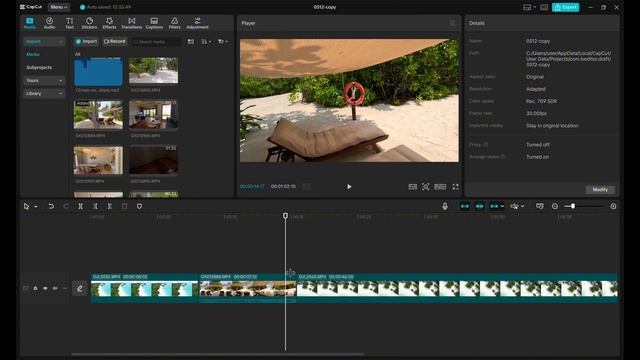This screenshot has height=360, width=640.
Task: Adjust the timeline zoom slider
Action: (x=584, y=207)
